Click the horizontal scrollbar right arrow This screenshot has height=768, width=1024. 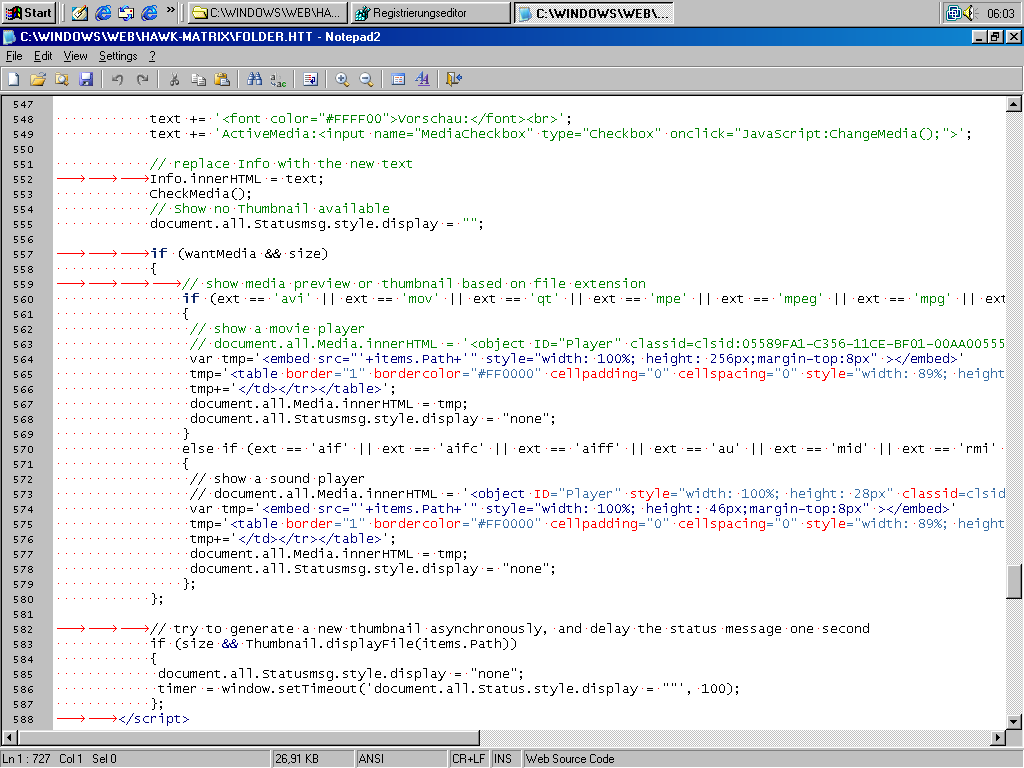997,737
